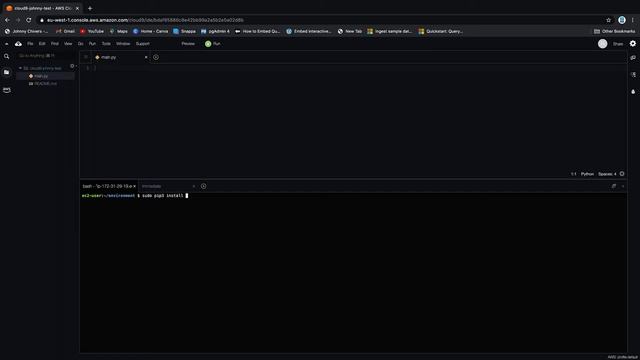The height and width of the screenshot is (360, 640).
Task: Open the Python language mode selector
Action: click(x=587, y=174)
